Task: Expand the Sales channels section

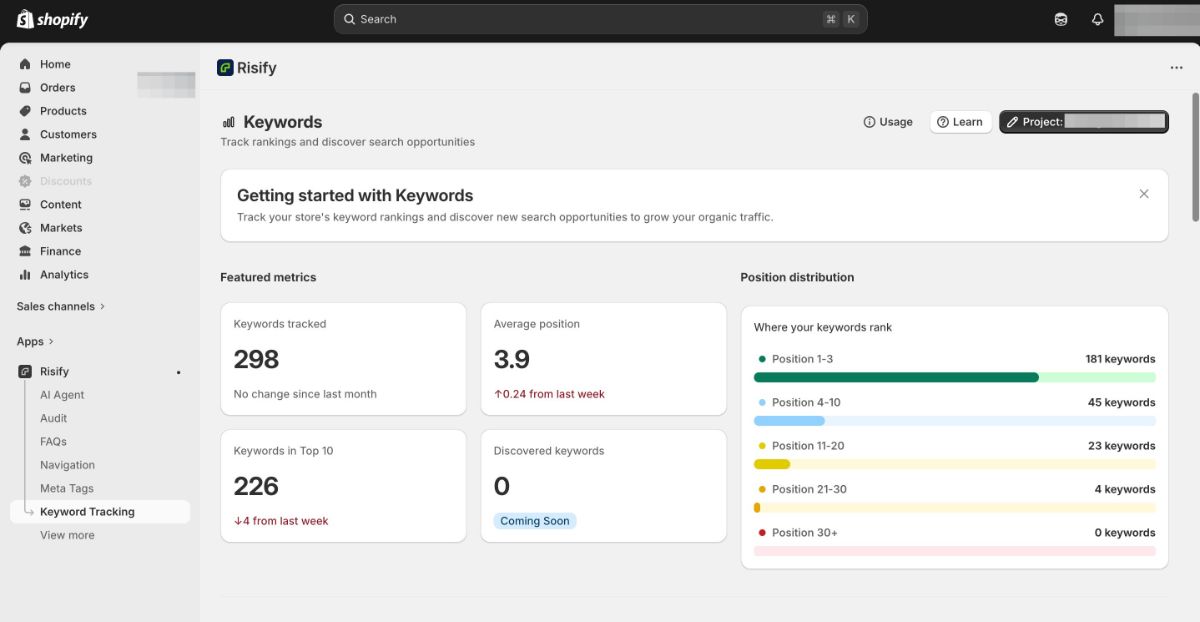Action: click(x=60, y=307)
